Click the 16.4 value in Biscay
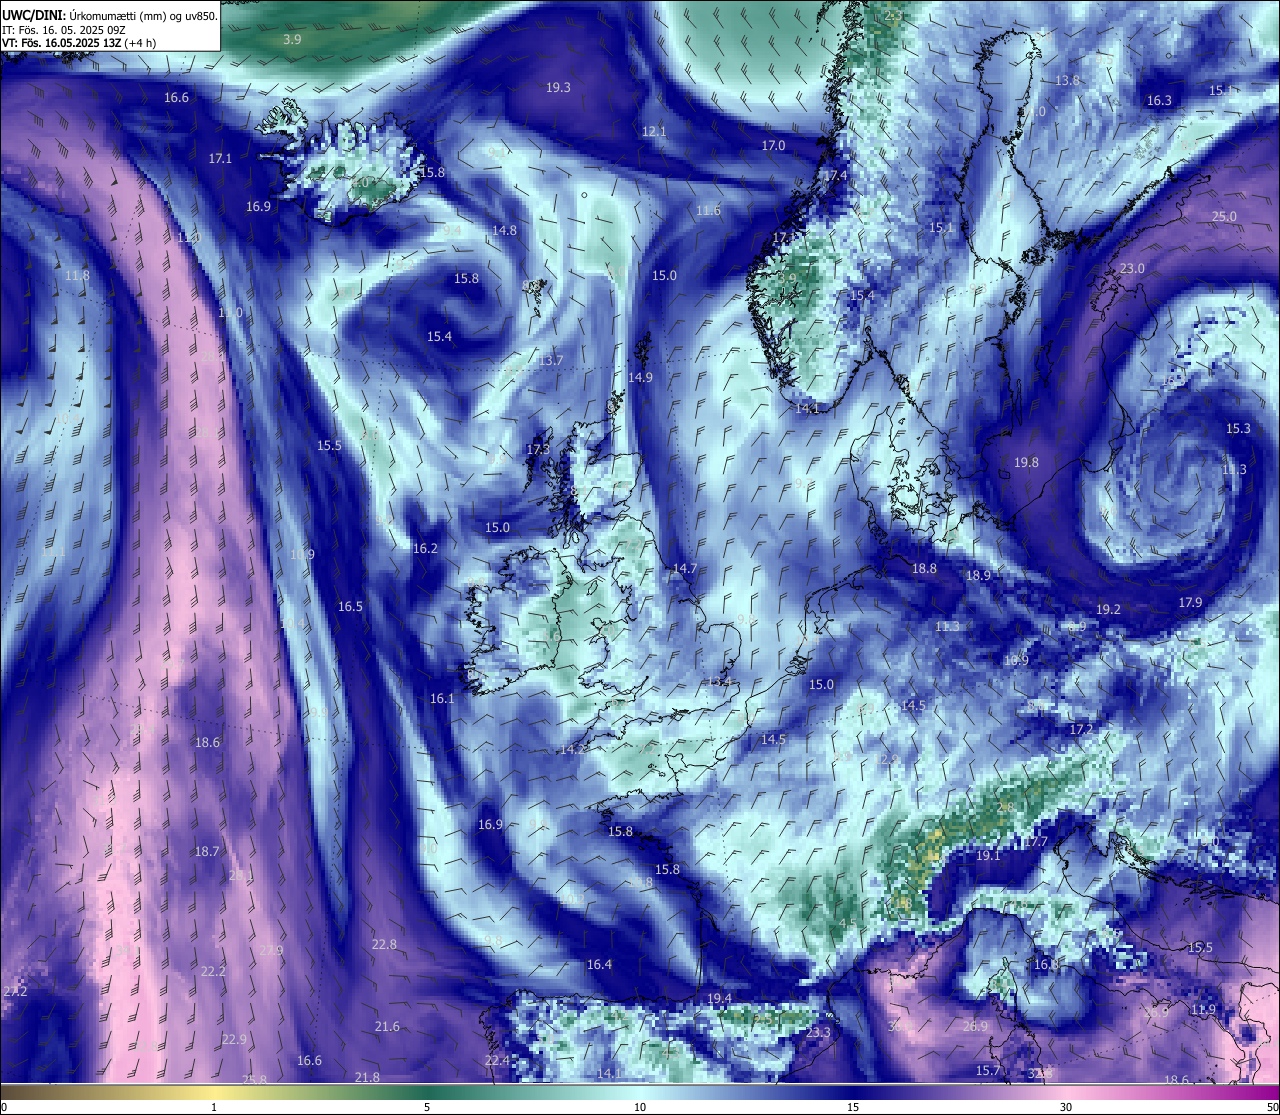This screenshot has width=1280, height=1115. coord(599,965)
